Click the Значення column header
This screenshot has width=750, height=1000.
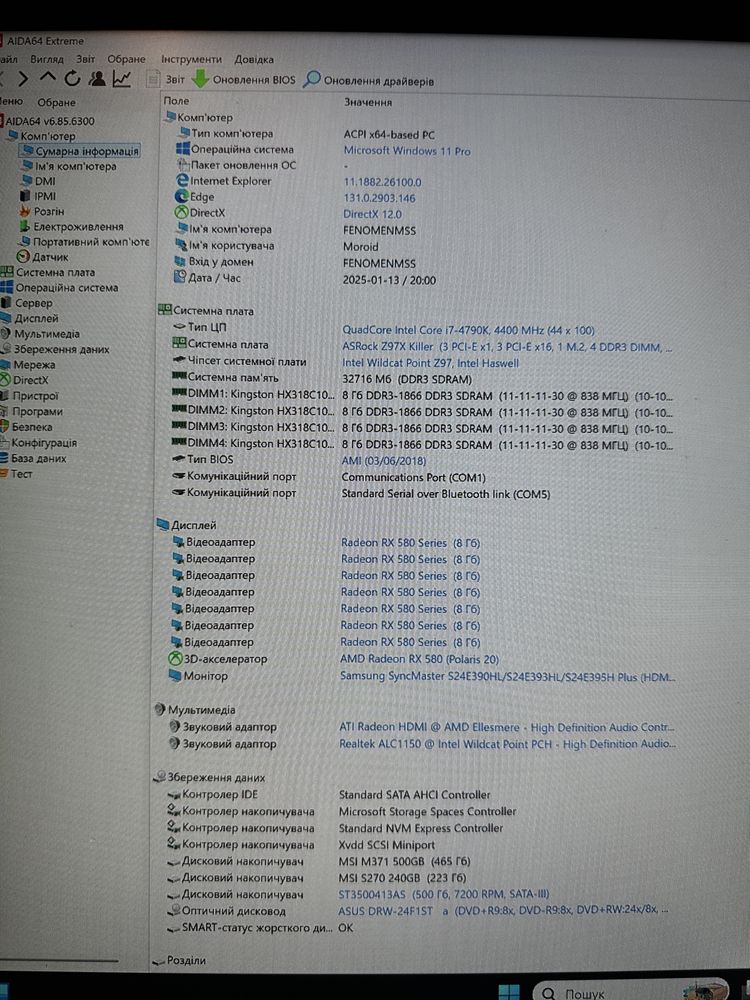coord(368,102)
